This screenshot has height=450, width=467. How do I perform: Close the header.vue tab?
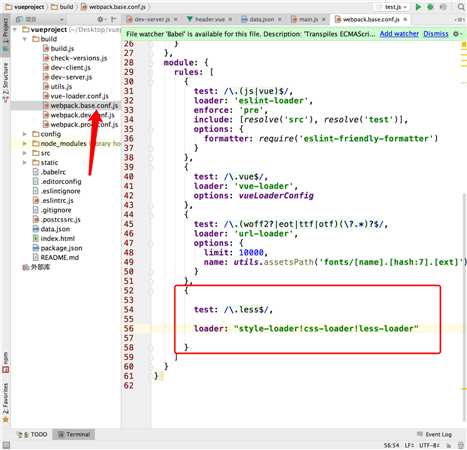[230, 19]
